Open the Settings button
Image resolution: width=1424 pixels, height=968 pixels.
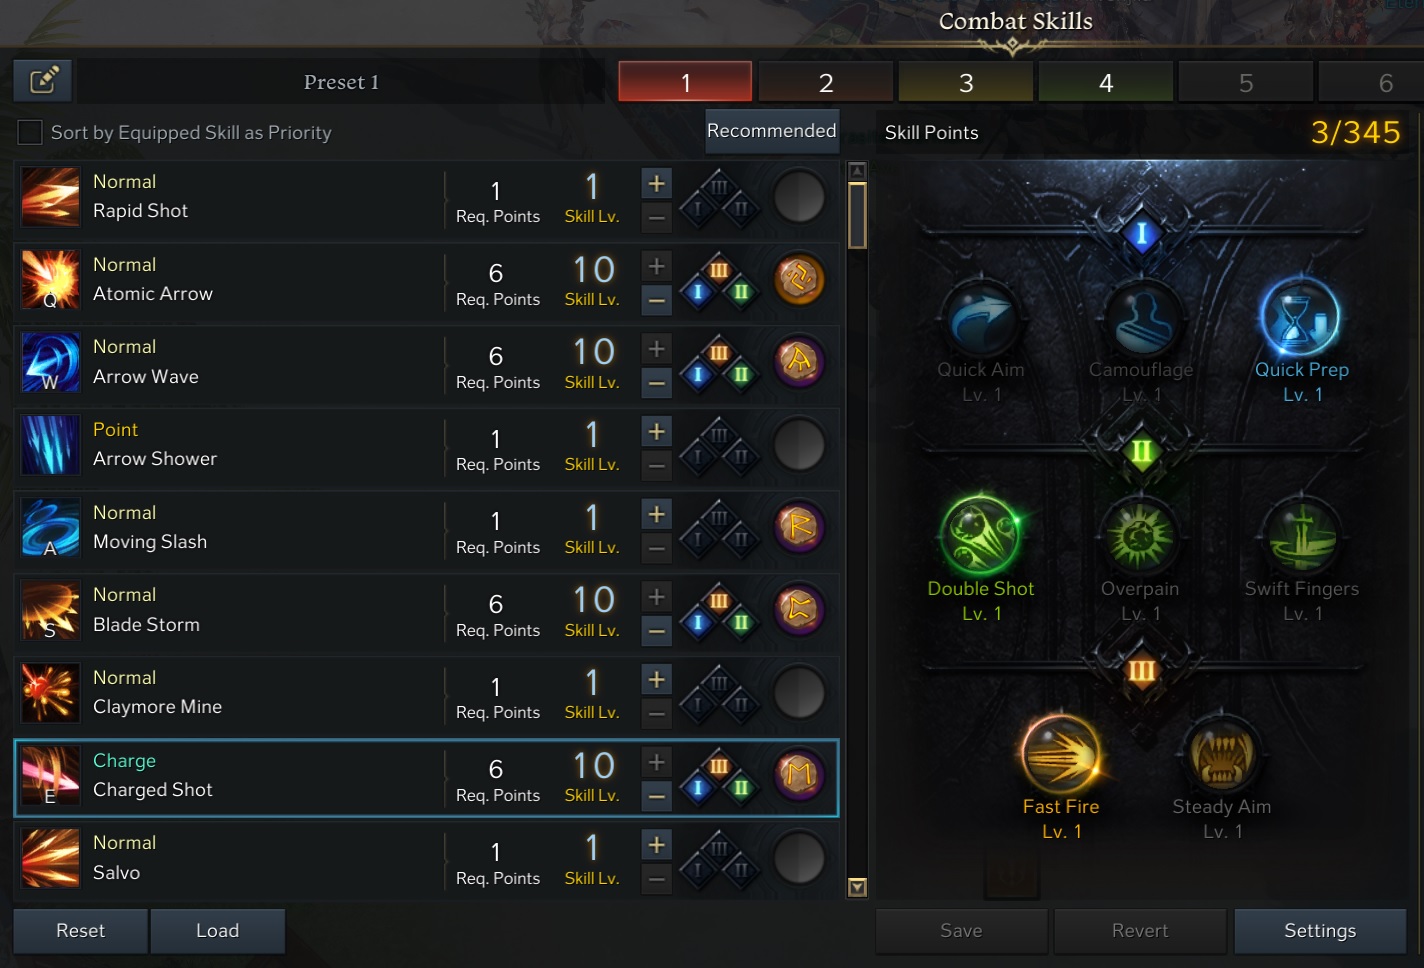(1320, 931)
